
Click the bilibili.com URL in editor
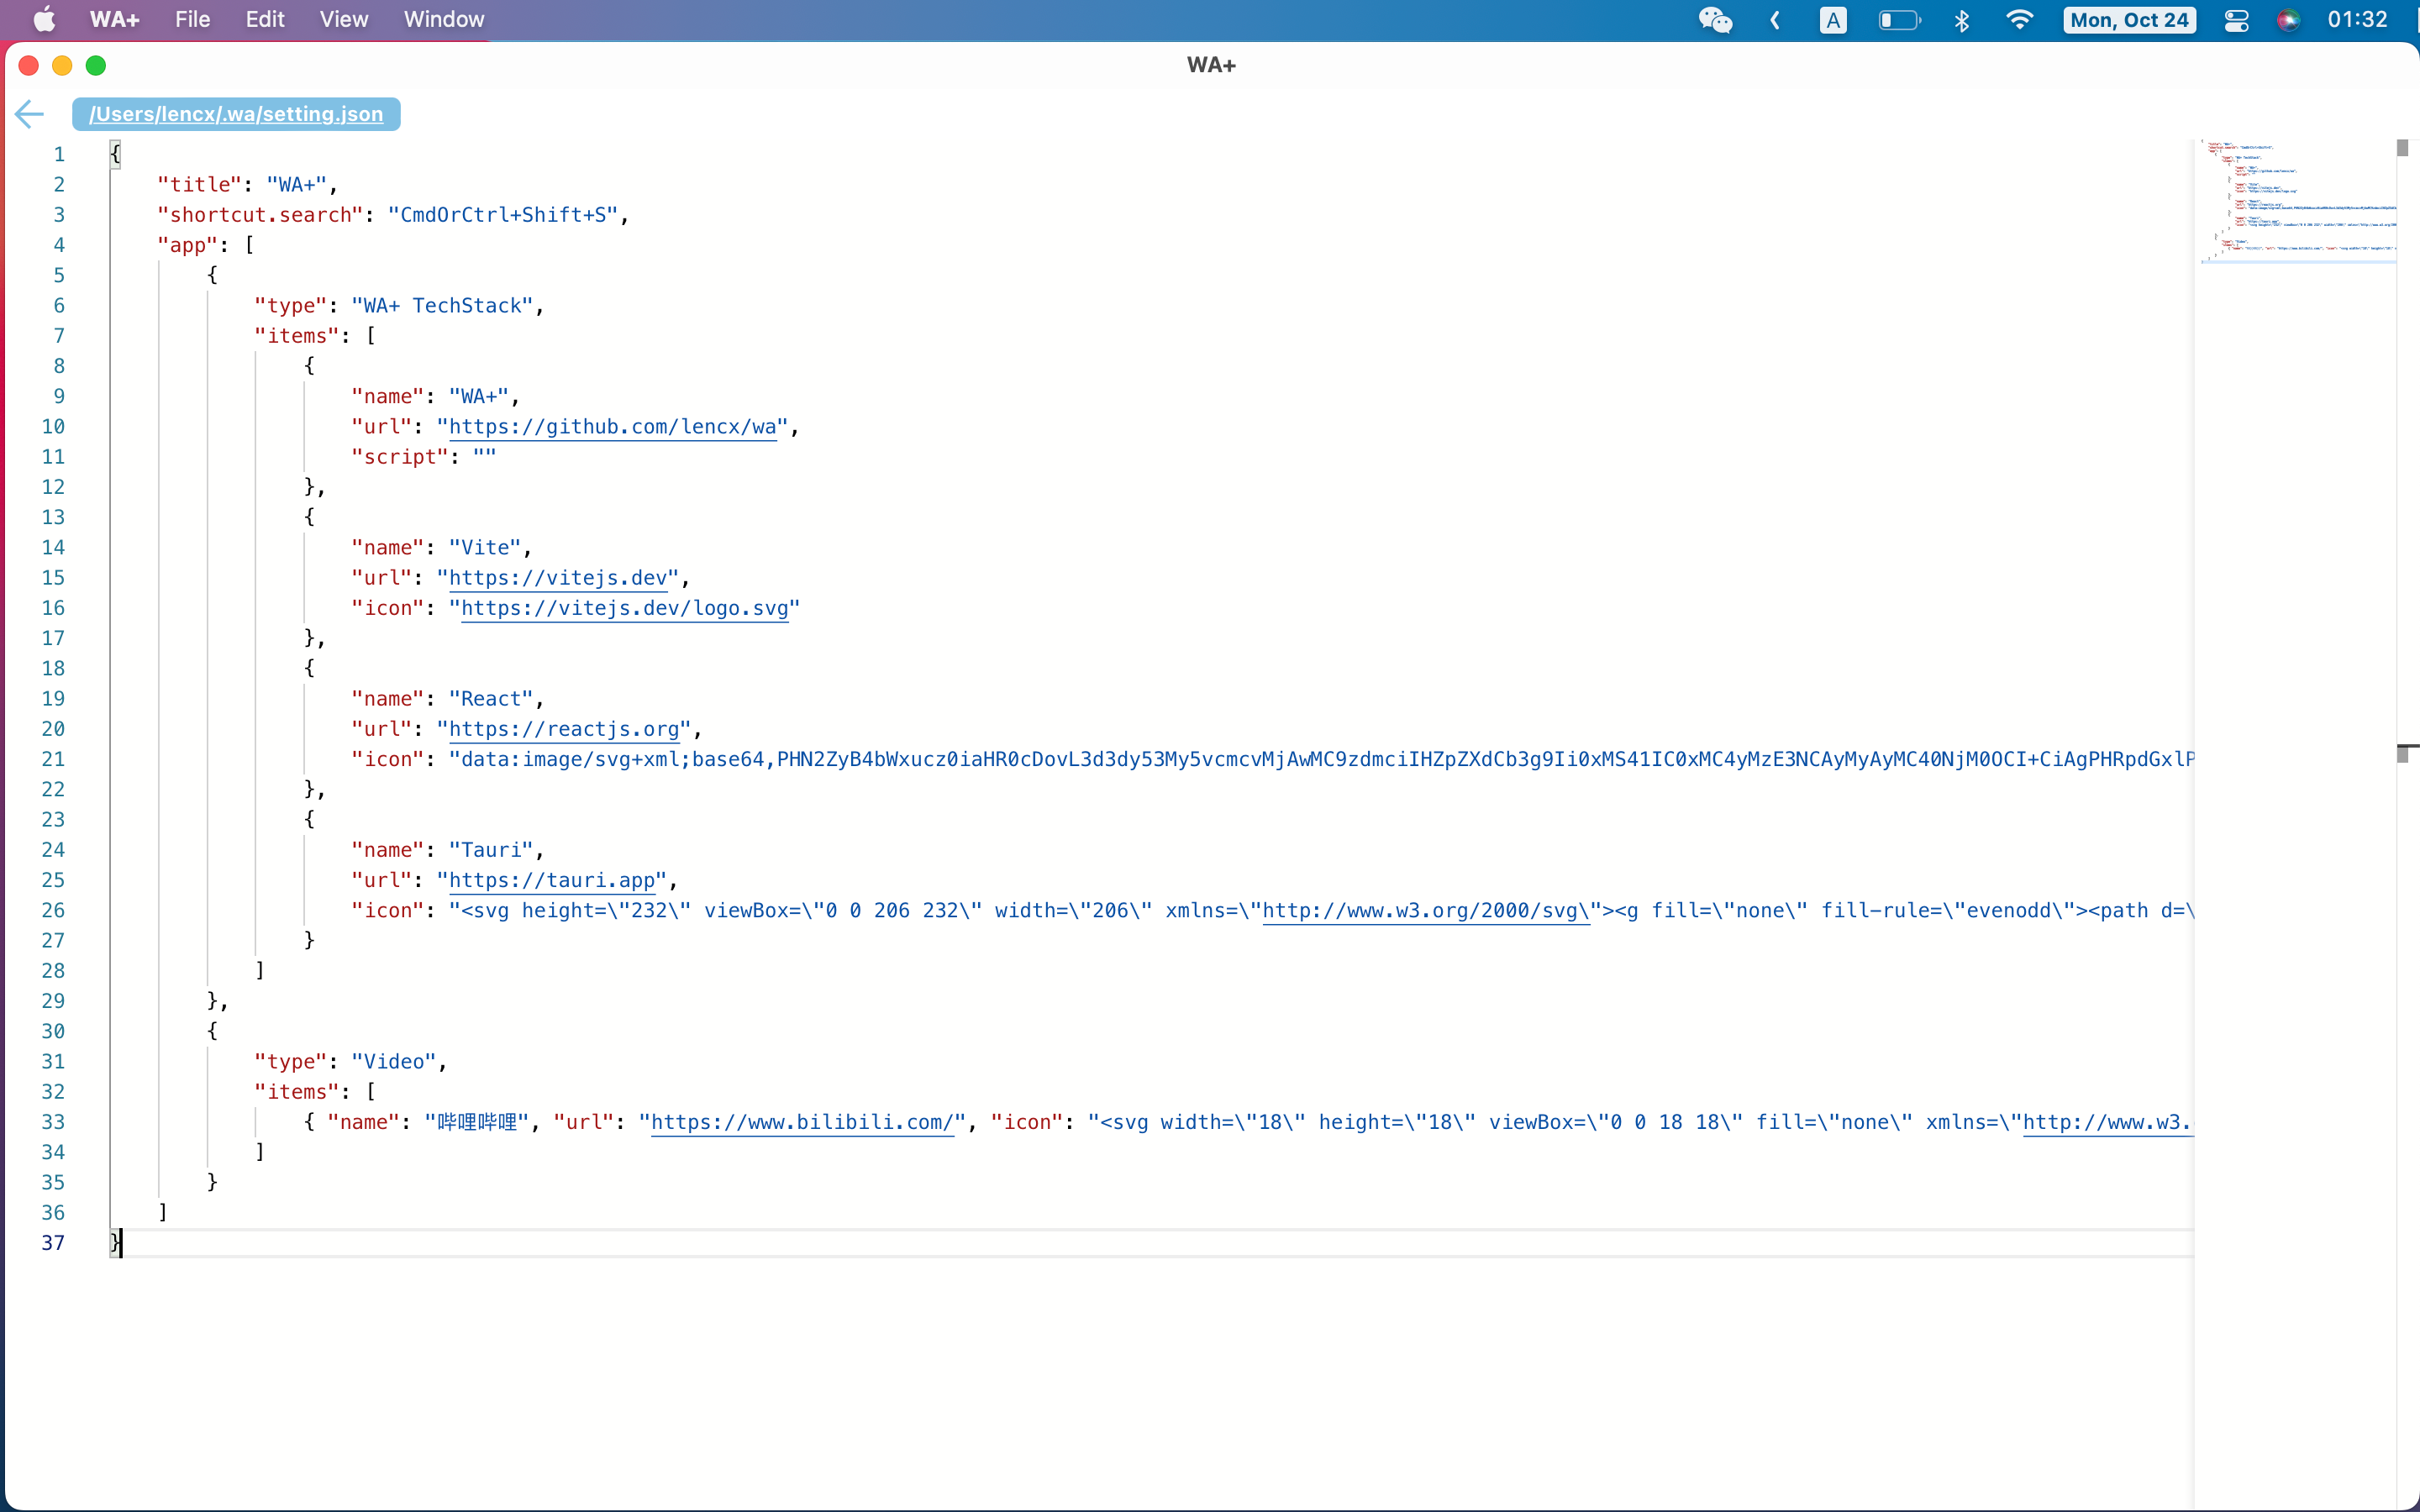click(802, 1122)
